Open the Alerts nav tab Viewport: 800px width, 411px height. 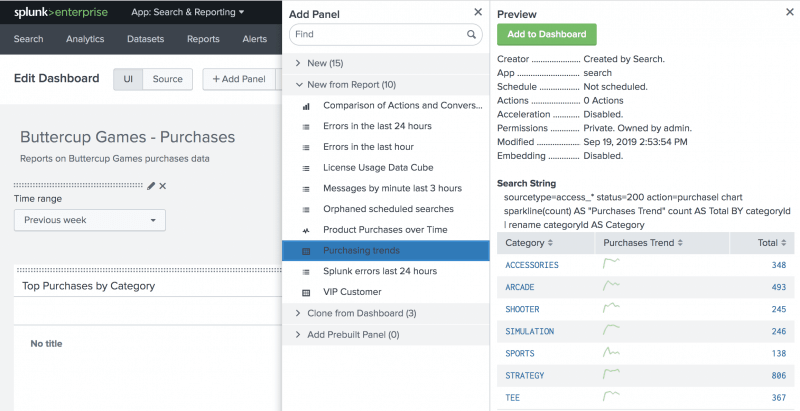pos(255,39)
